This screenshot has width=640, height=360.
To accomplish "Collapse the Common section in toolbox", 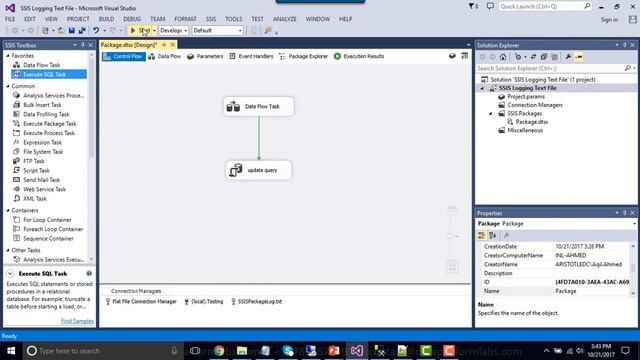I will click(x=8, y=86).
